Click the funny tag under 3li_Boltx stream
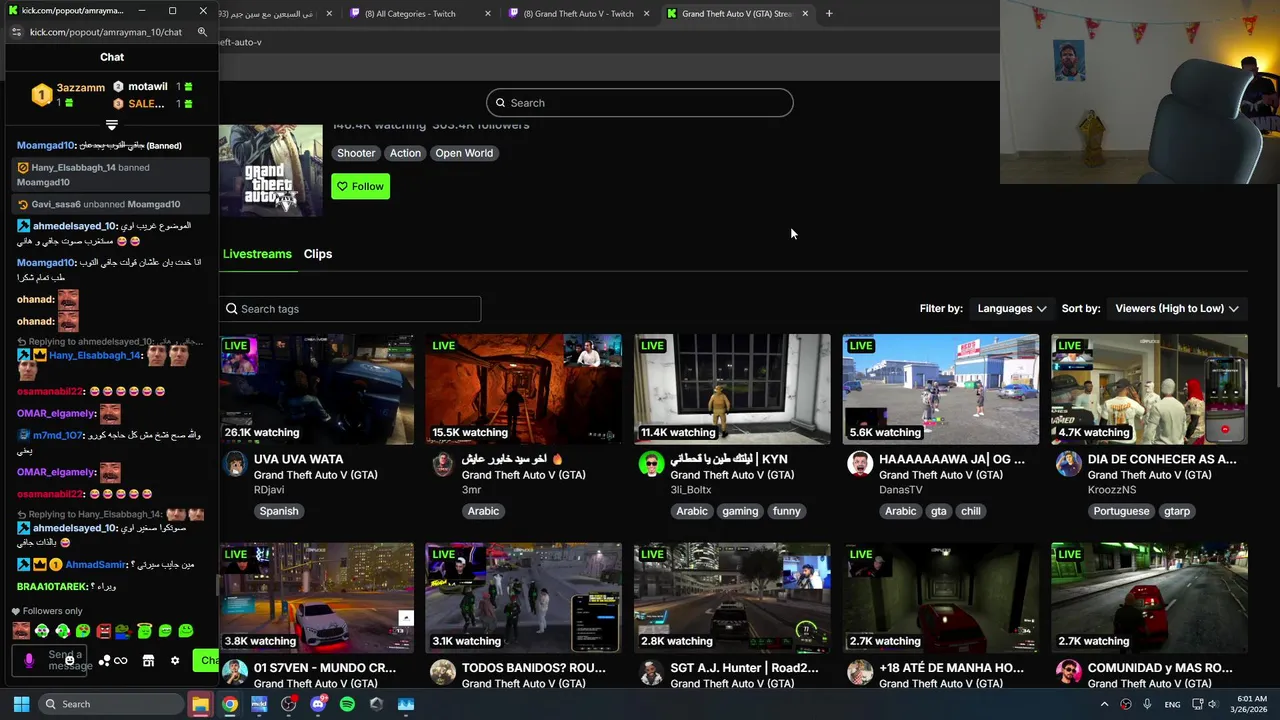1280x720 pixels. (787, 511)
